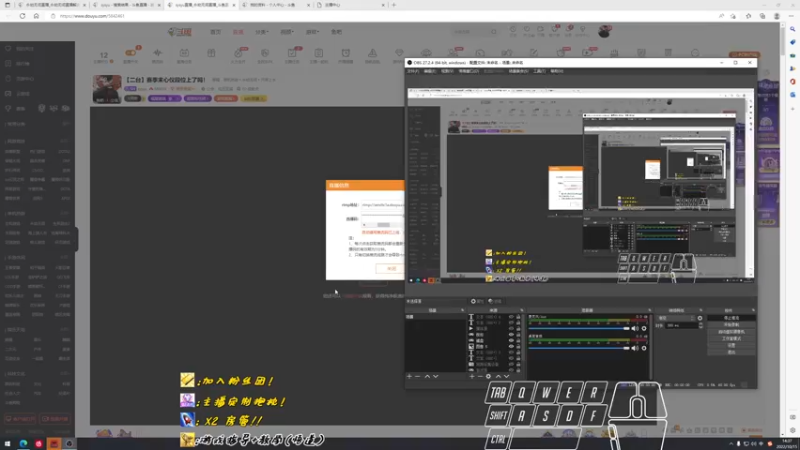Toggle lock on 键盘 source in OBS
Screen dimensions: 800x450
click(518, 340)
